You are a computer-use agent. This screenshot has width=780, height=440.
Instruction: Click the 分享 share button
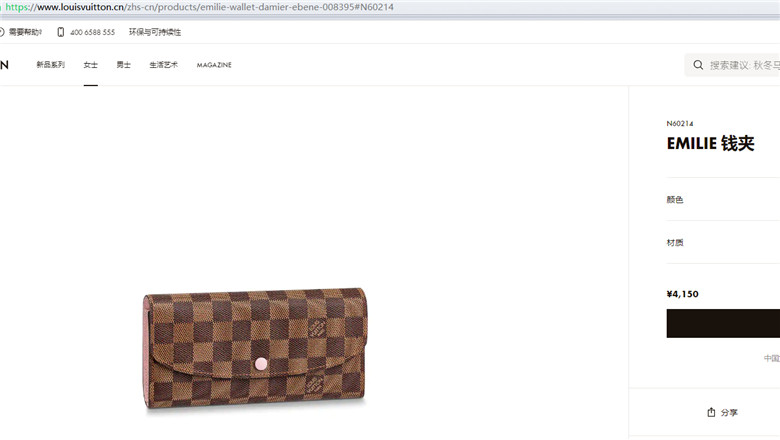coord(723,412)
